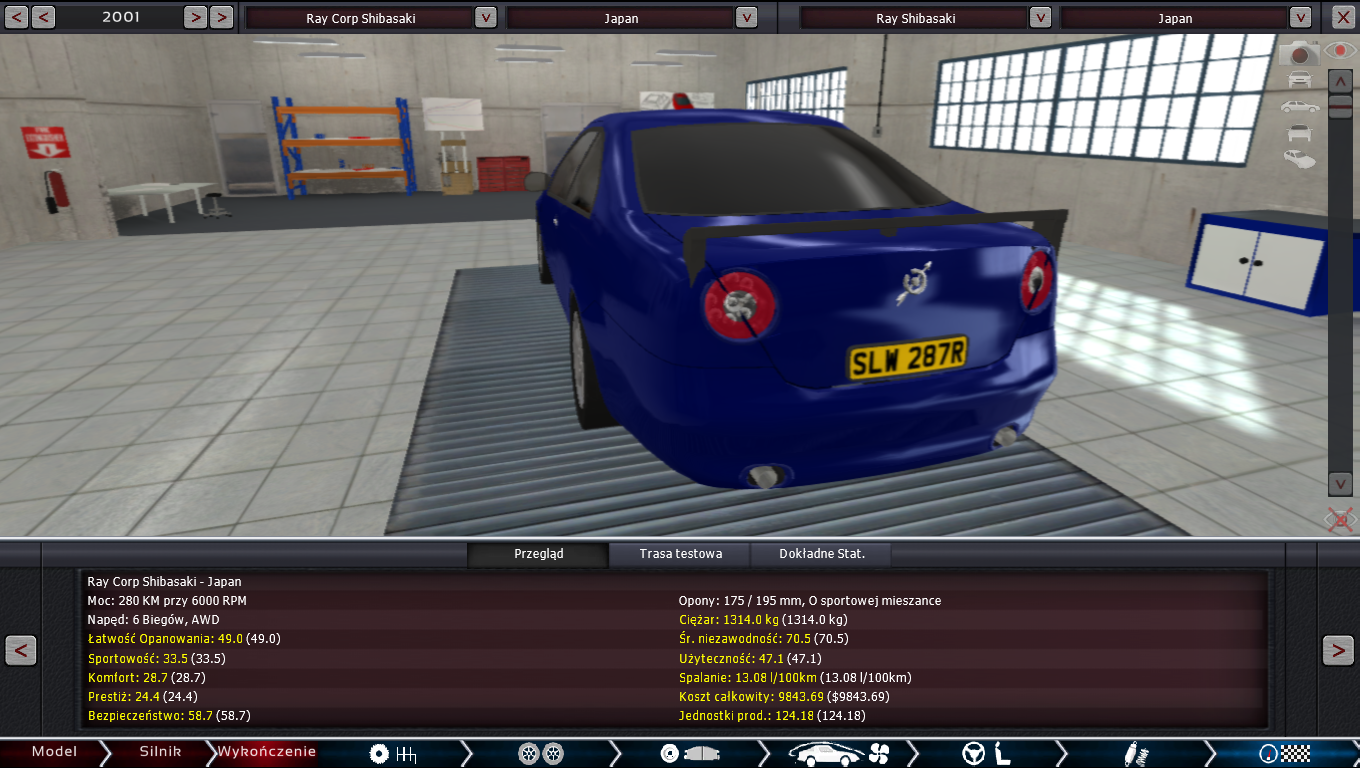Toggle the crossed-out eye hide icon

point(1340,519)
